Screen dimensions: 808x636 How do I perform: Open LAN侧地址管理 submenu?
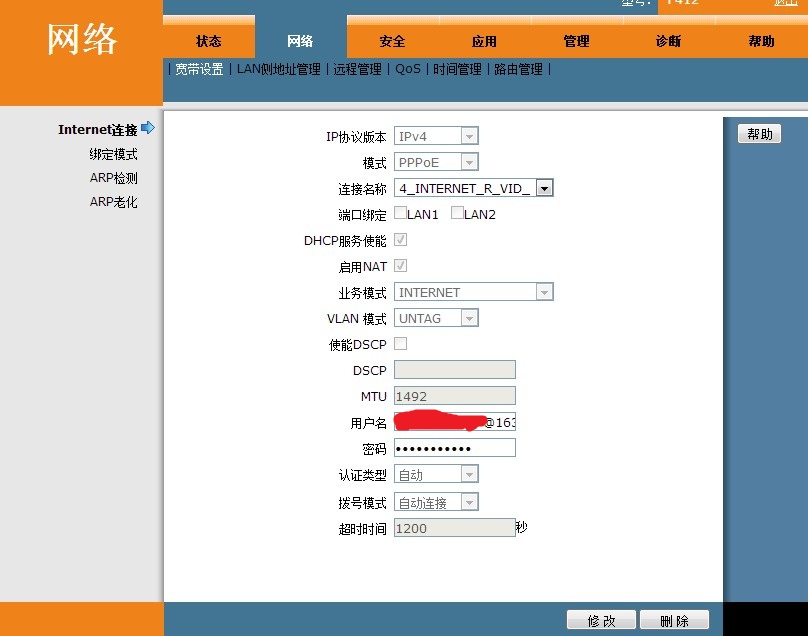(x=278, y=69)
